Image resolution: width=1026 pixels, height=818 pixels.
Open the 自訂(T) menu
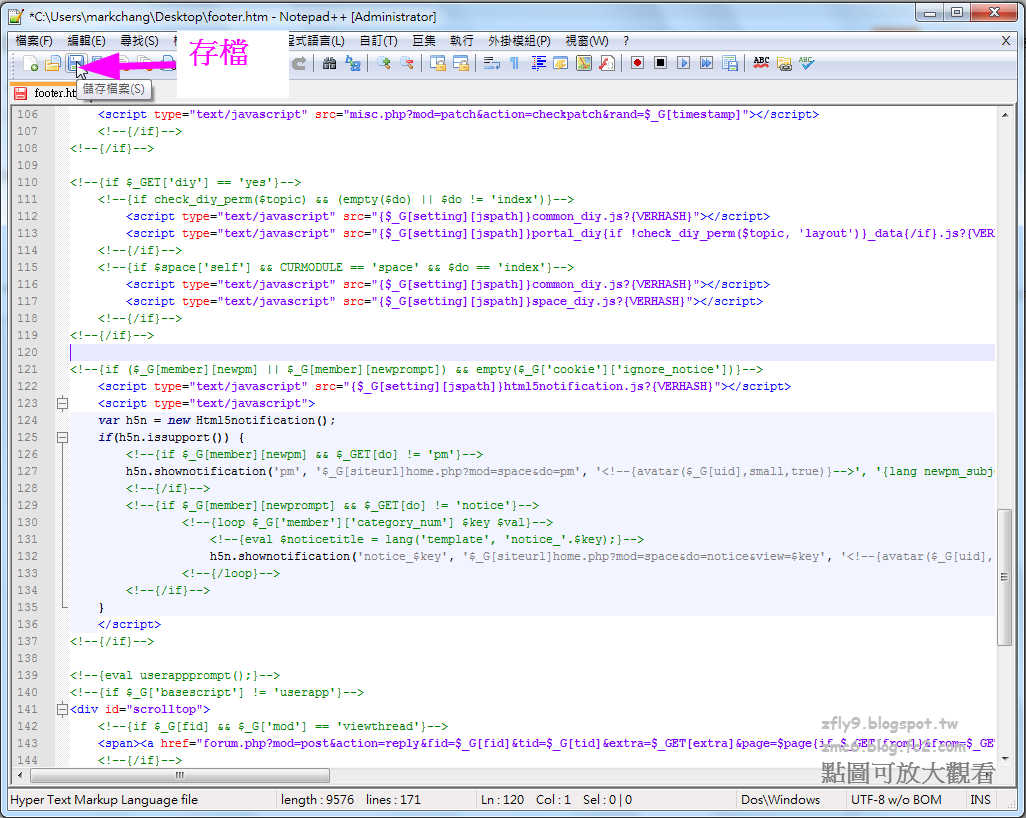379,41
